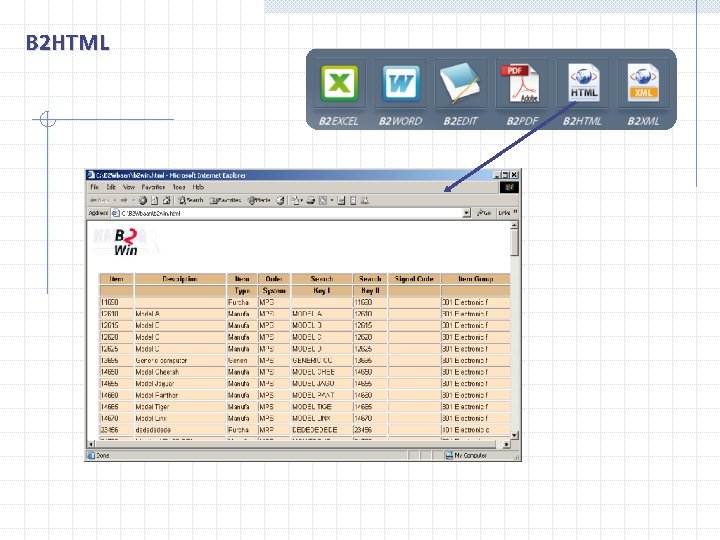The width and height of the screenshot is (720, 540).
Task: Select the B2XML orange document icon
Action: (643, 83)
